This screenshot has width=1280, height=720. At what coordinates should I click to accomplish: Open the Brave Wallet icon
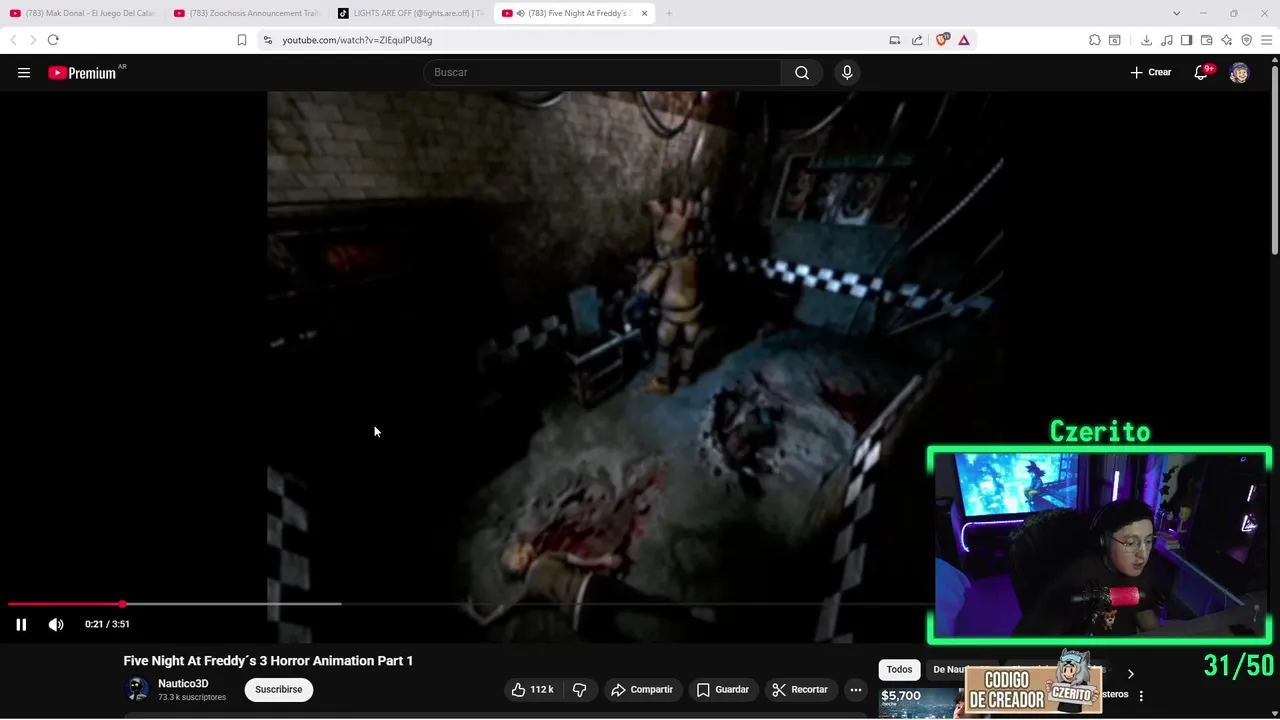click(x=1206, y=40)
